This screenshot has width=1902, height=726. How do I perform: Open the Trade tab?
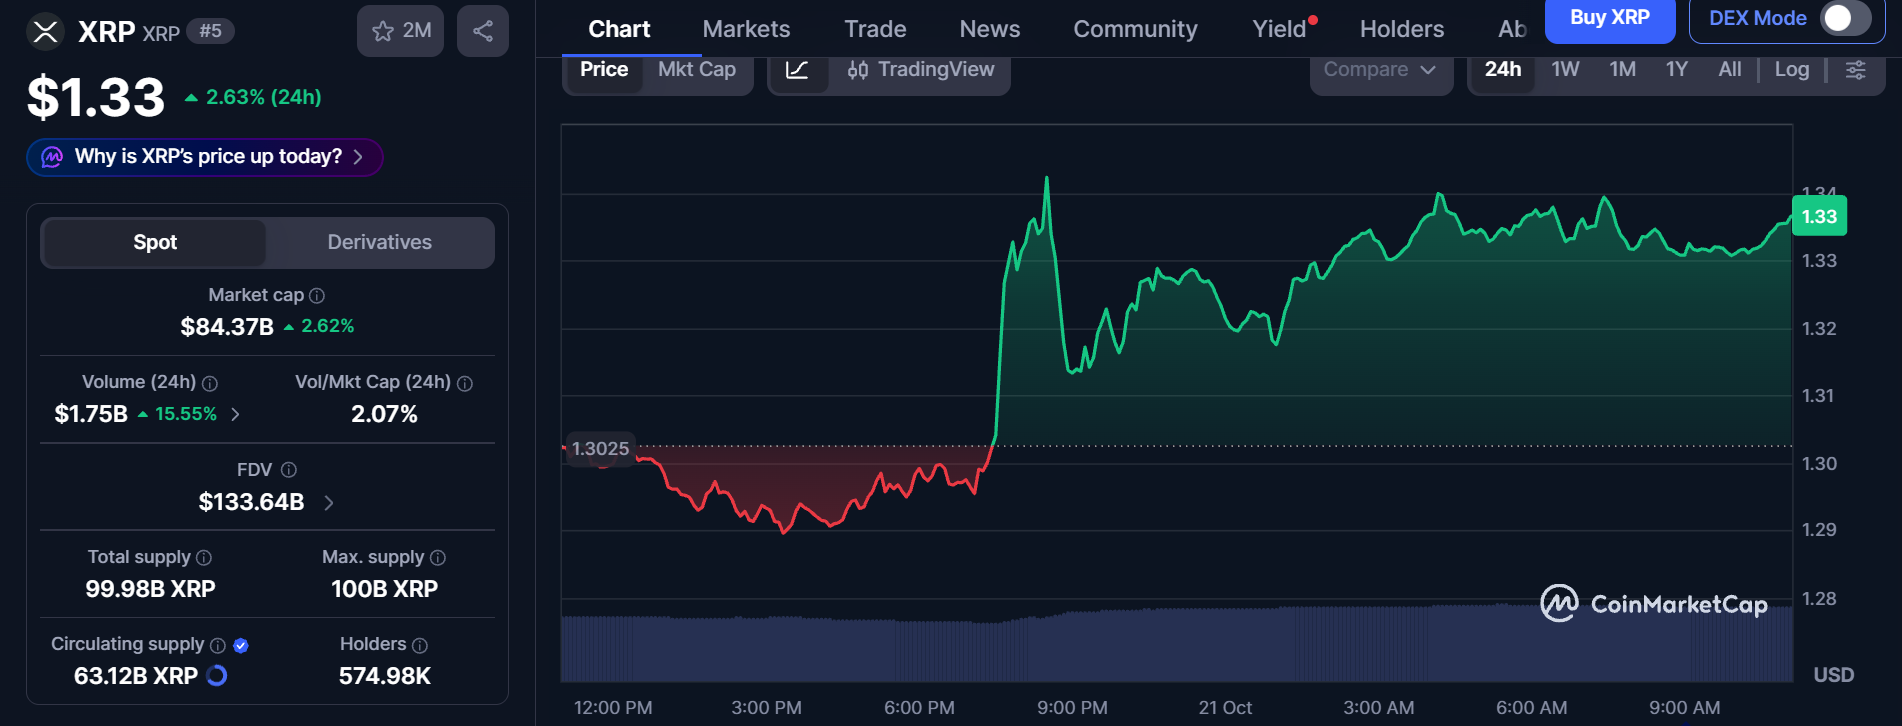pyautogui.click(x=875, y=29)
